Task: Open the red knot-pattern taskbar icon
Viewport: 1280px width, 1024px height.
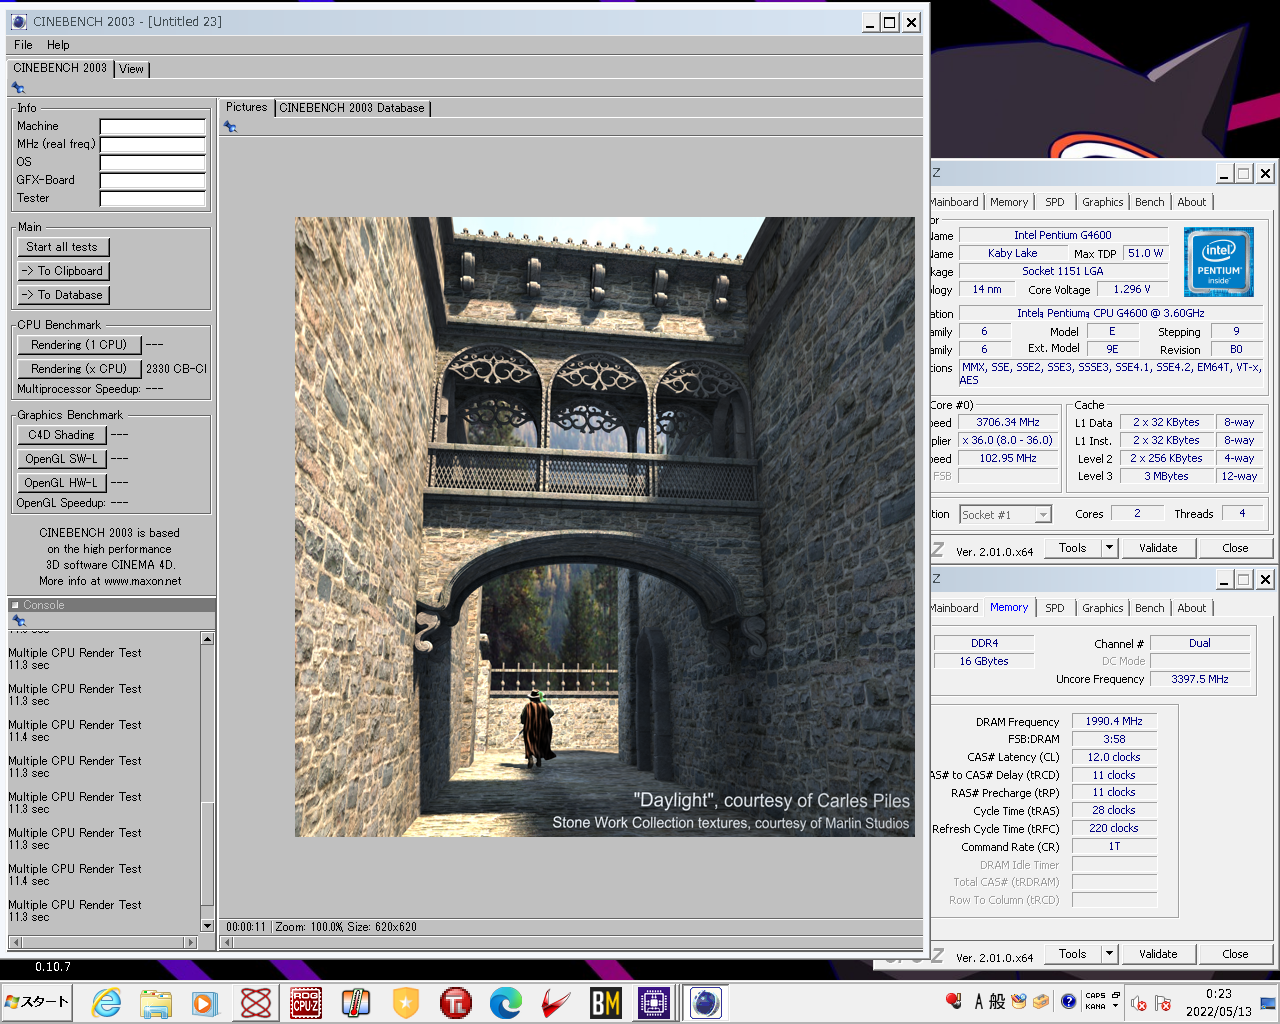Action: [256, 1003]
